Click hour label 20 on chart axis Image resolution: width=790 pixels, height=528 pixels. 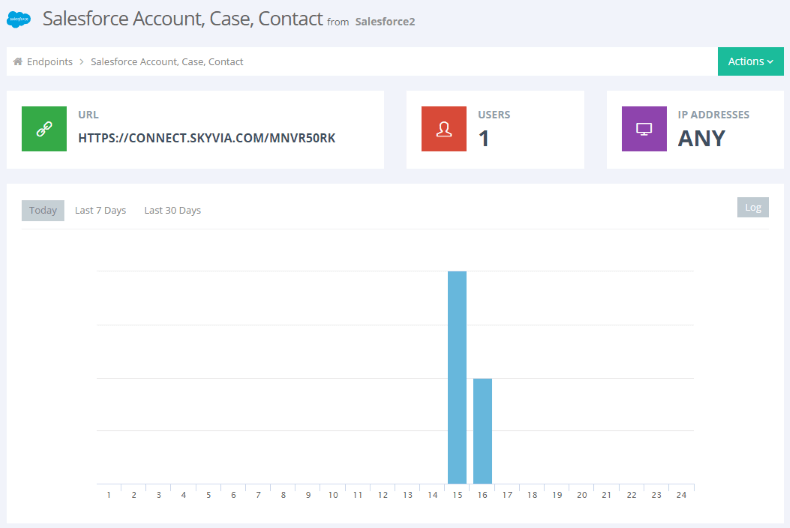point(582,495)
